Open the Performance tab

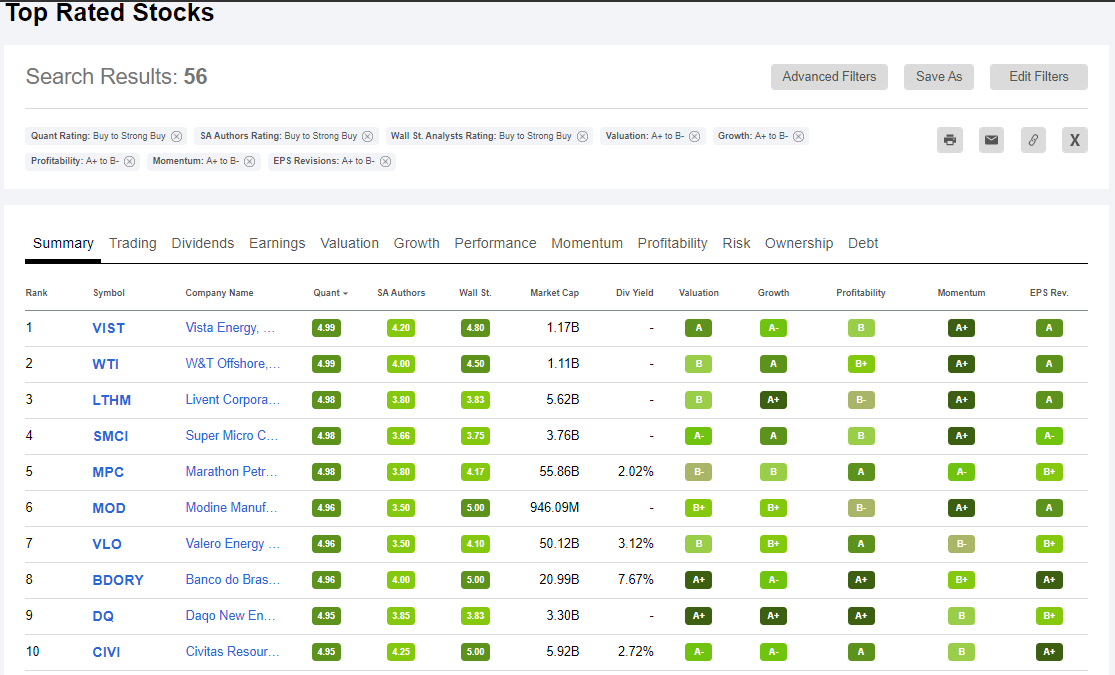[x=495, y=243]
